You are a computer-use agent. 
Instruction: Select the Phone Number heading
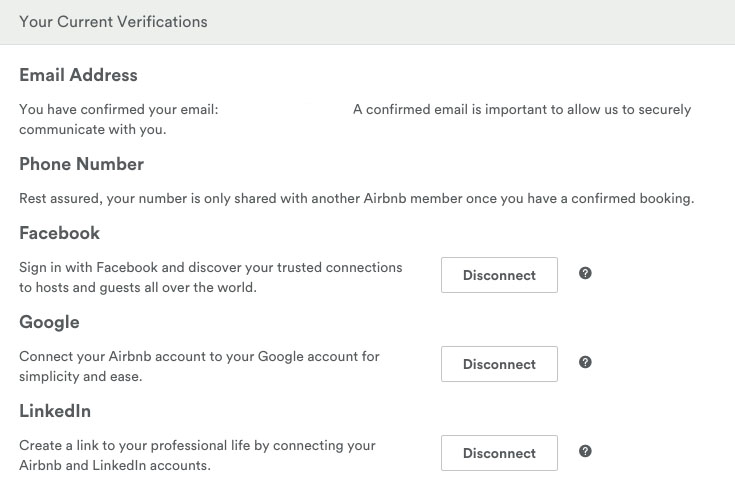tap(82, 164)
